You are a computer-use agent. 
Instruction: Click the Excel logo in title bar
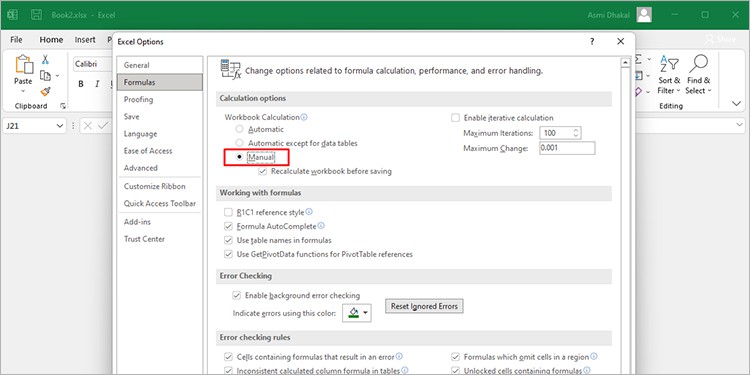point(13,15)
